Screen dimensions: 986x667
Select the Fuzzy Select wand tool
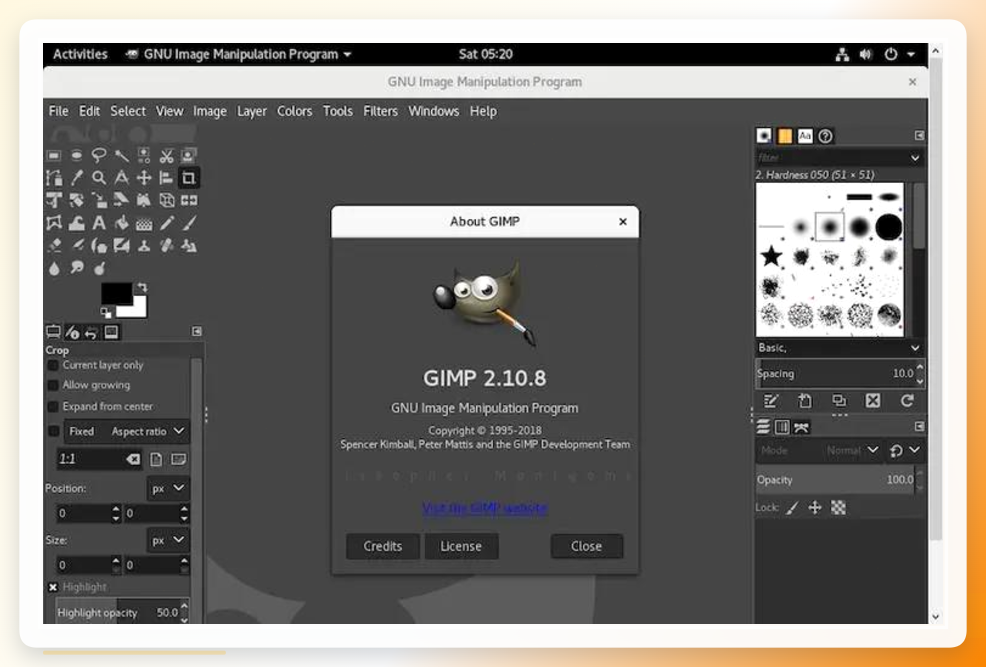(x=121, y=155)
